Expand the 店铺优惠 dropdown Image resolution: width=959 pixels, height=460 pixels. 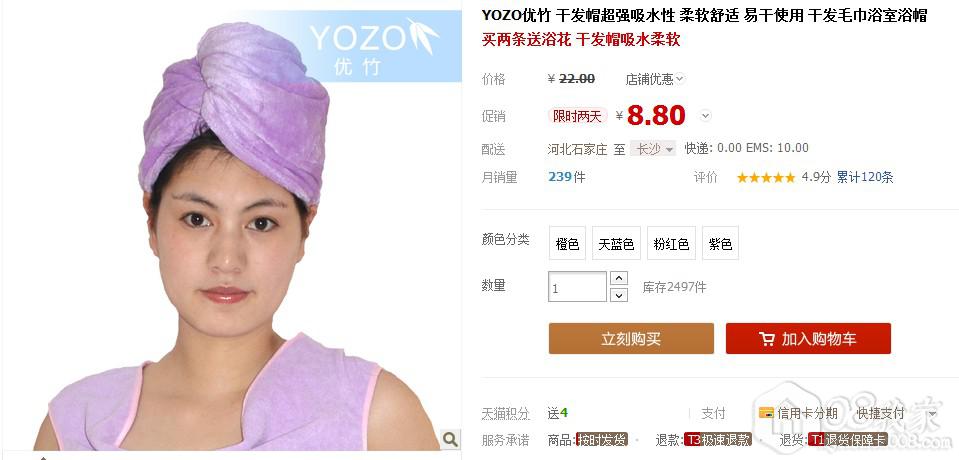coord(654,79)
